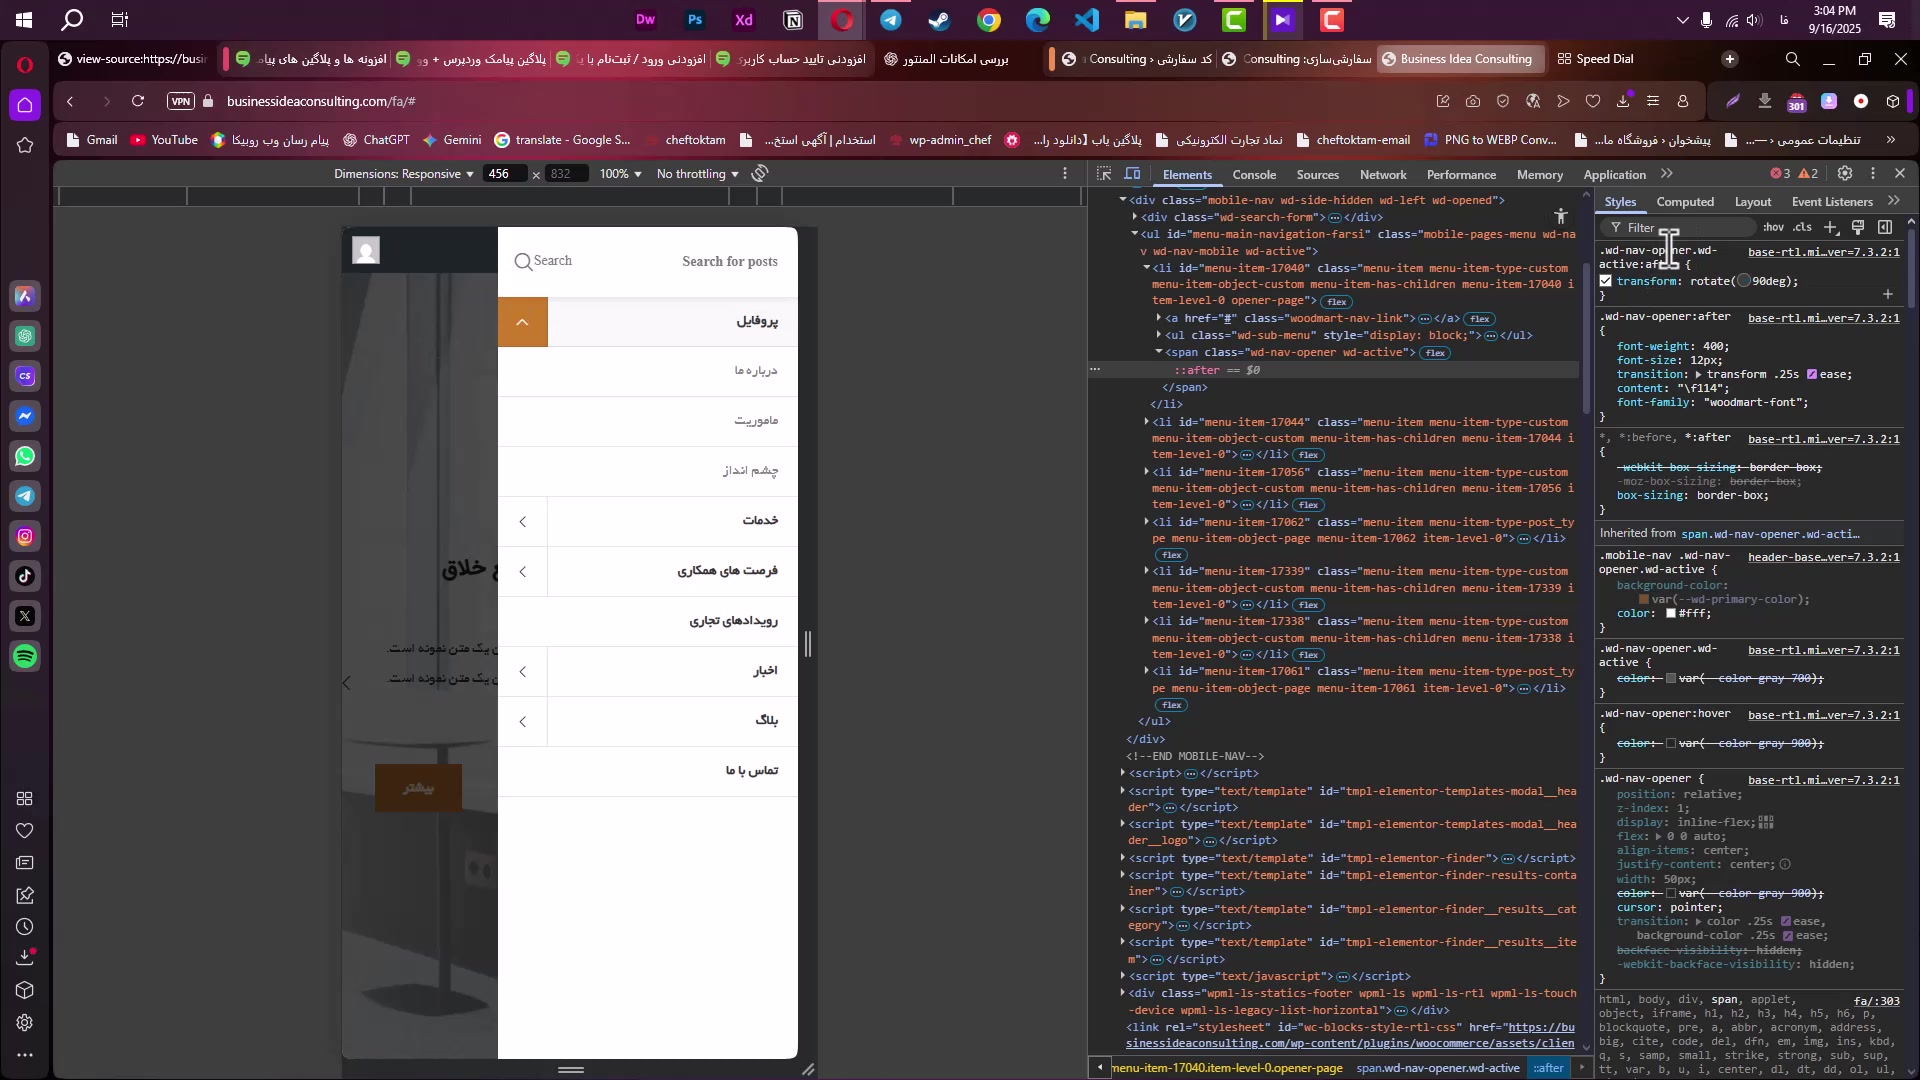Toggle the computed styles sidebar icon

pos(1885,228)
